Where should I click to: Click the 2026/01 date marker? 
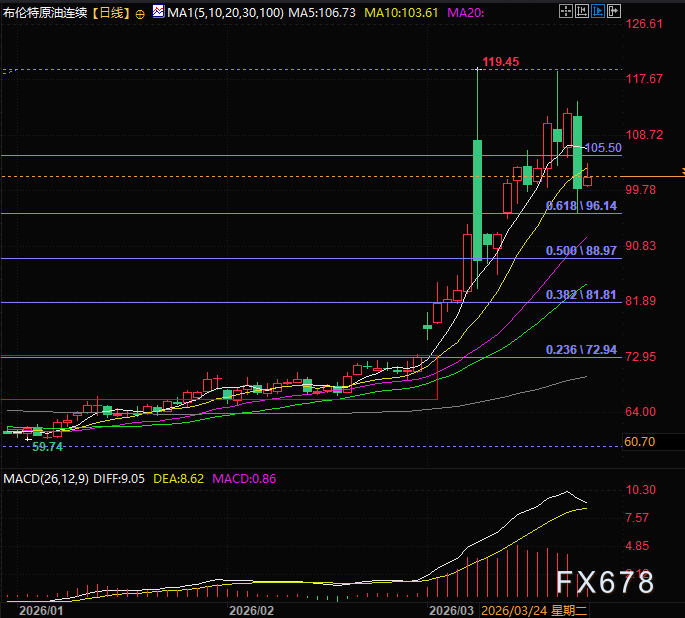tap(41, 610)
